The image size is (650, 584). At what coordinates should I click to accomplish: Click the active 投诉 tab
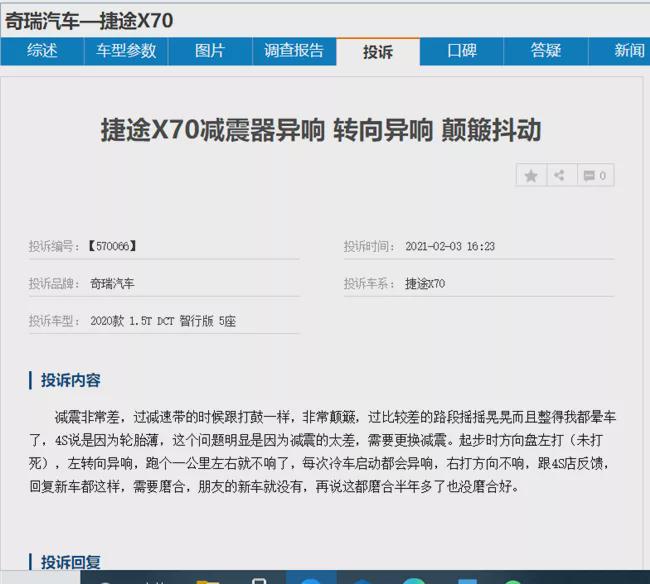coord(378,52)
